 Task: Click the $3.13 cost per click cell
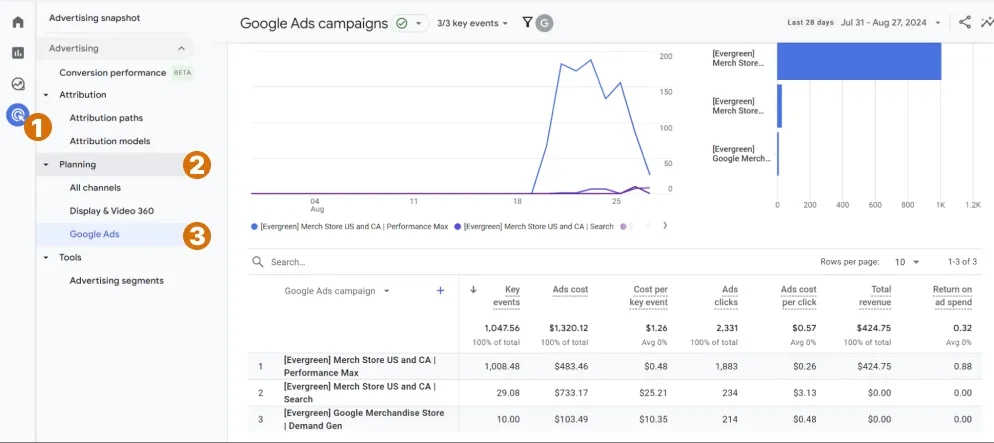tap(804, 393)
